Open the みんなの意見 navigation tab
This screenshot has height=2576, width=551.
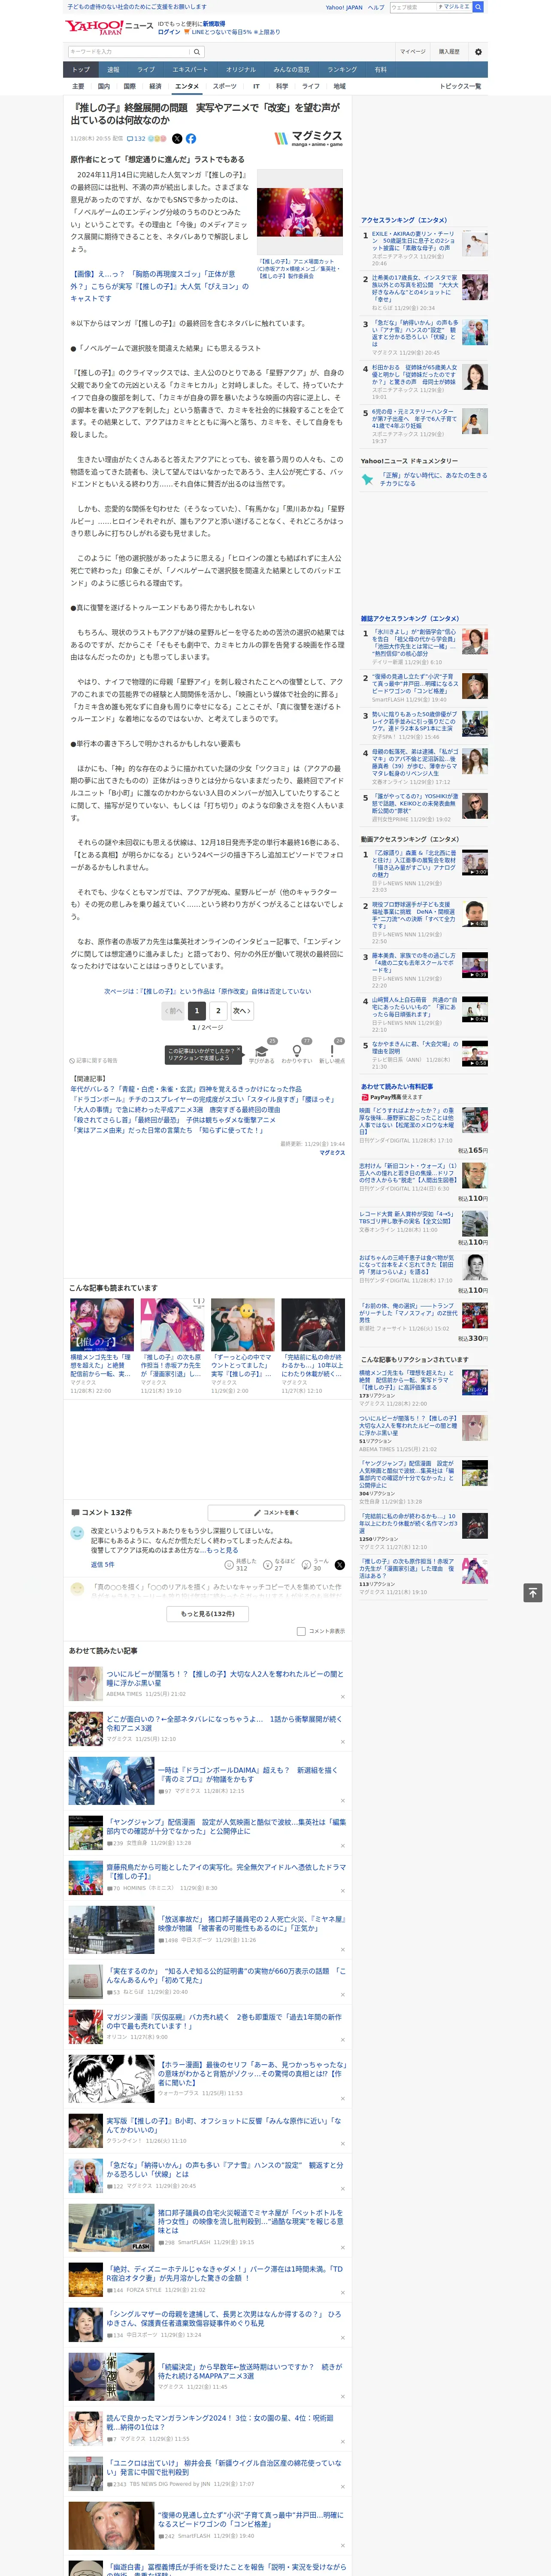tap(292, 70)
